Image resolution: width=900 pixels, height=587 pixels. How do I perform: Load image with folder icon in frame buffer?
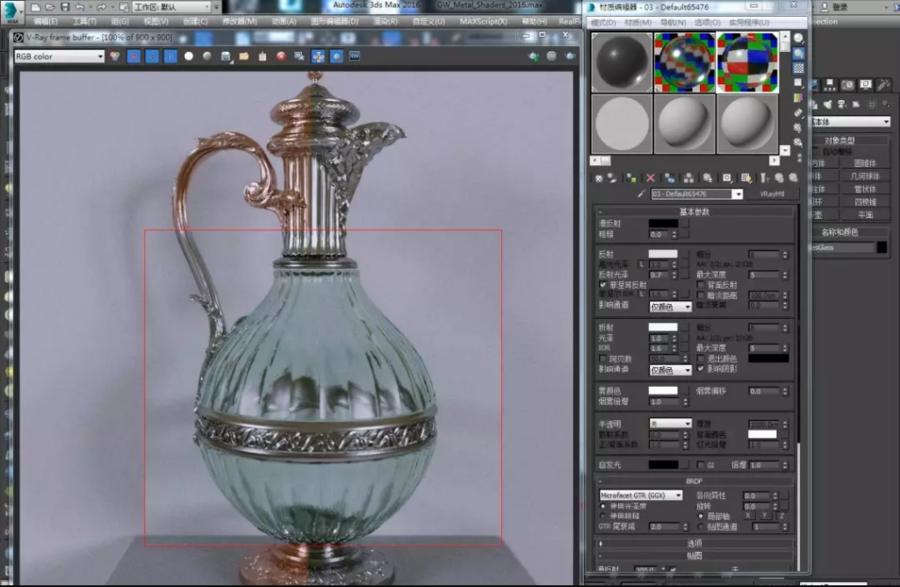click(x=244, y=56)
